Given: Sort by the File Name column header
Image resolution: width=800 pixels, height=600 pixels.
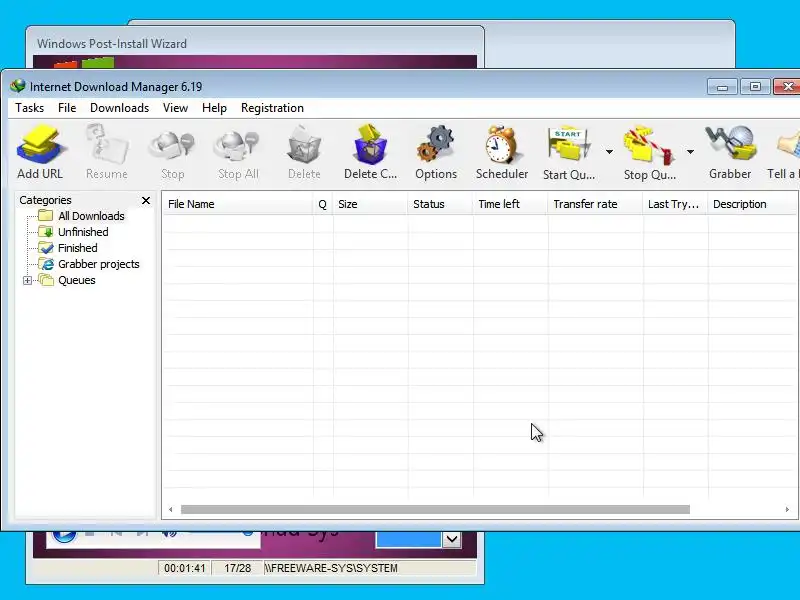Looking at the screenshot, I should coord(238,204).
